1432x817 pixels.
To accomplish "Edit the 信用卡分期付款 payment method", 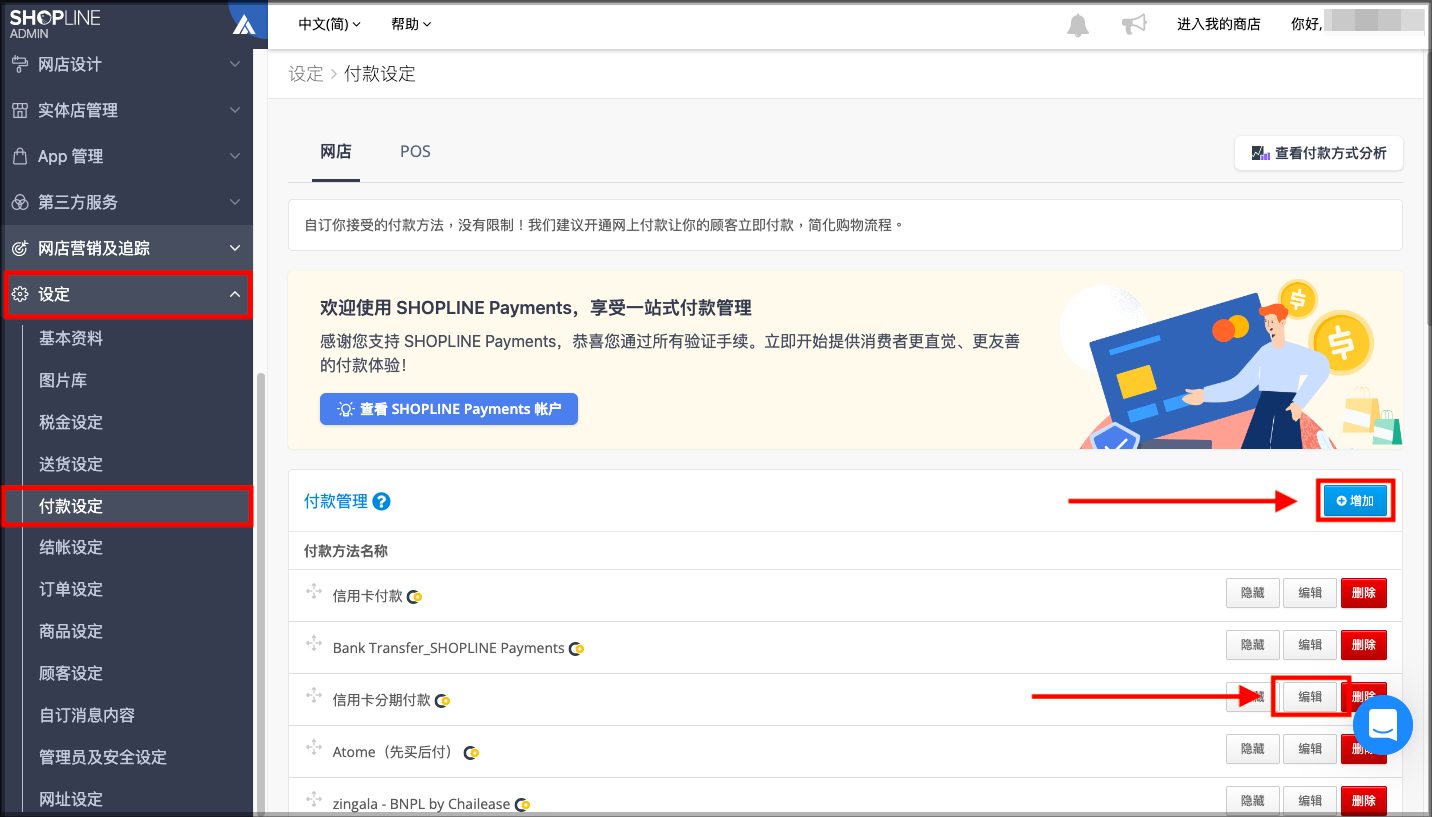I will tap(1310, 697).
